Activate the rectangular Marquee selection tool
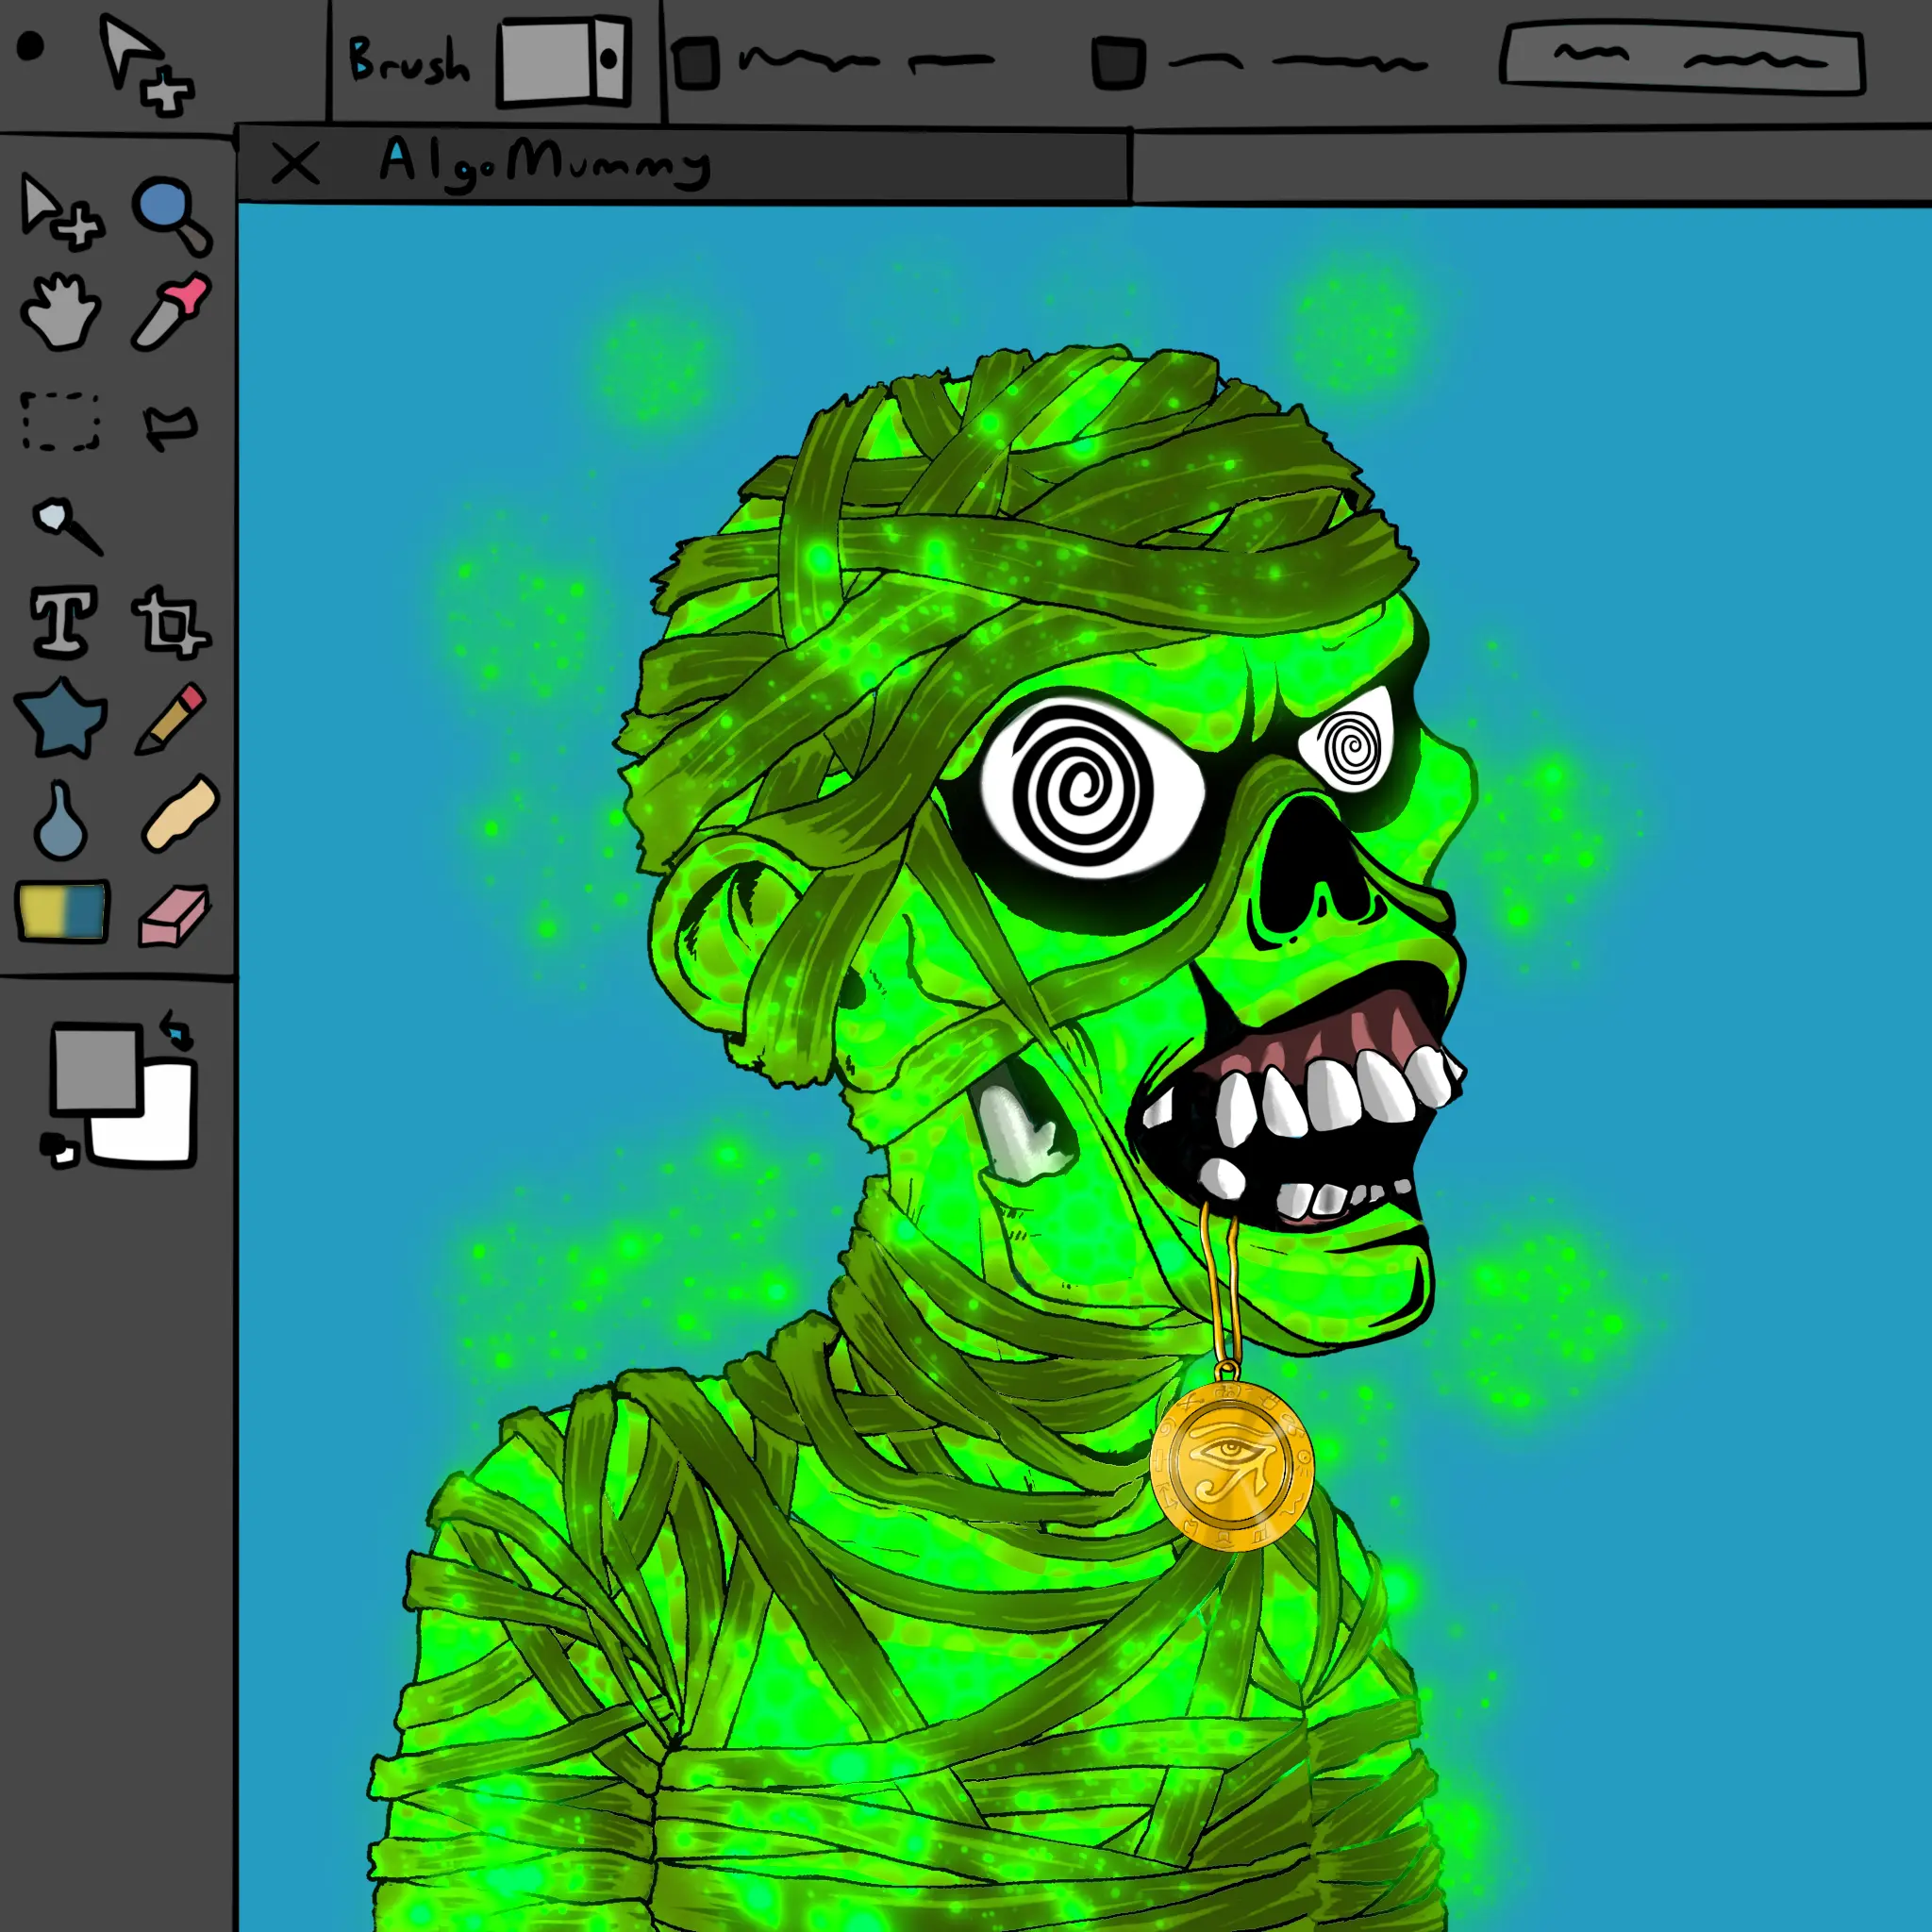 click(x=60, y=422)
